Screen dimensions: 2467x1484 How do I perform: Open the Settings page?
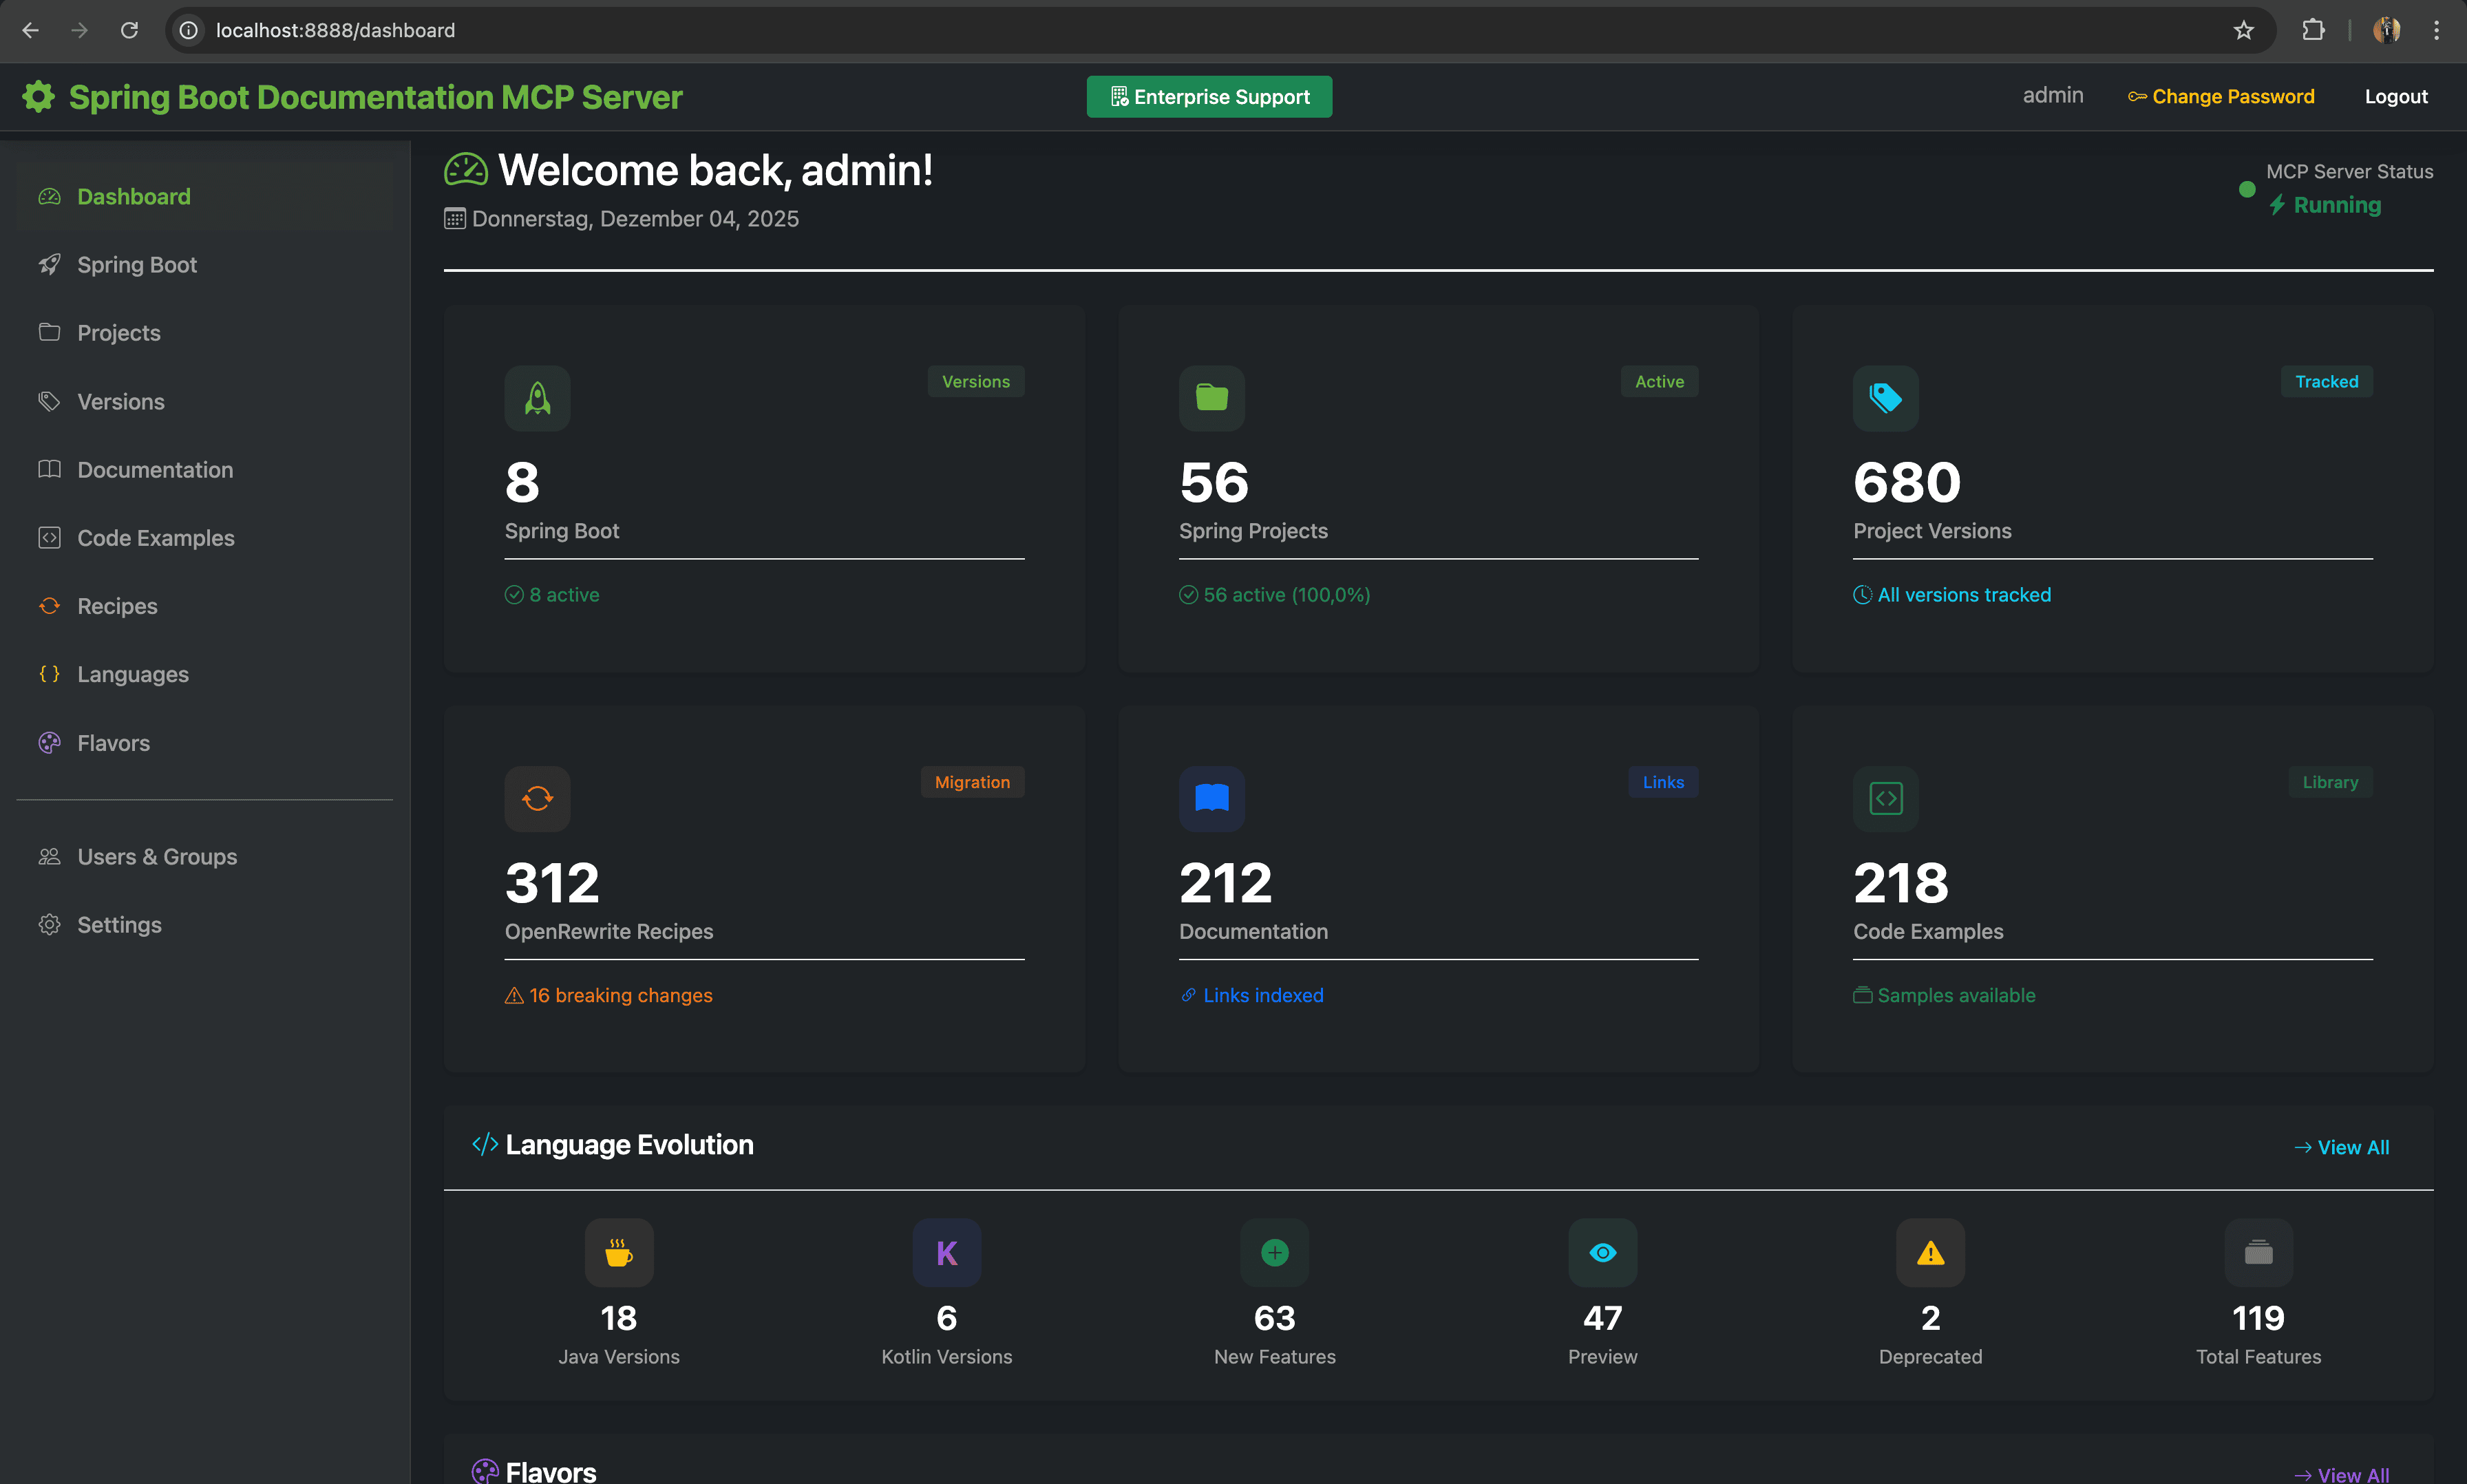[119, 924]
